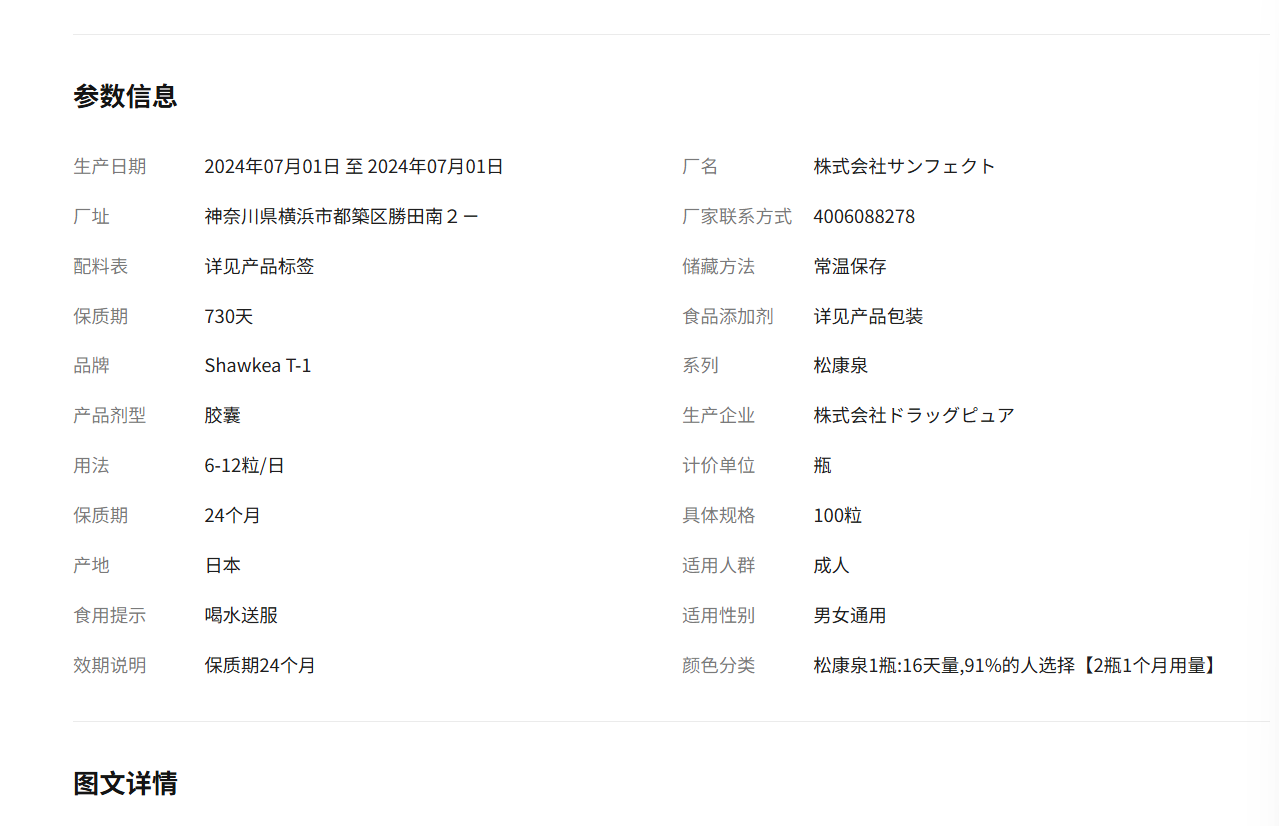Viewport: 1279px width, 826px height.
Task: Click the usage value 6-12粒/日
Action: [x=245, y=466]
